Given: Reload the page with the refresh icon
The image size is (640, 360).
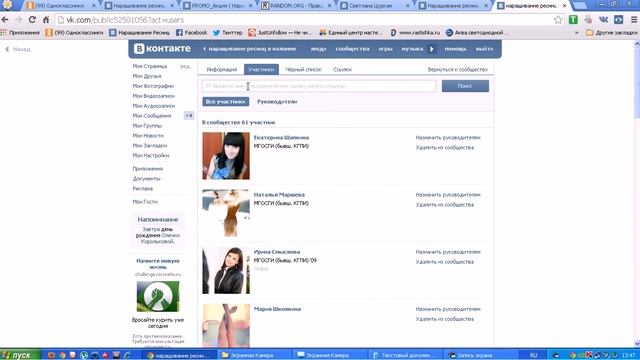Looking at the screenshot, I should [32, 20].
